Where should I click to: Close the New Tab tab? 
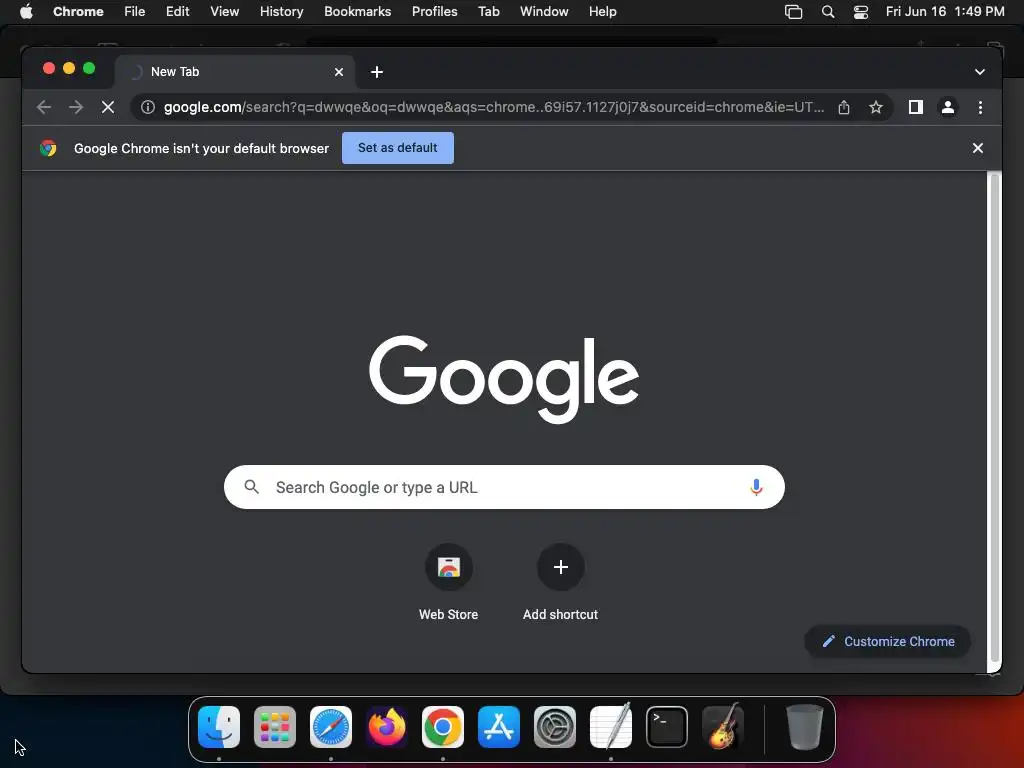pyautogui.click(x=339, y=72)
